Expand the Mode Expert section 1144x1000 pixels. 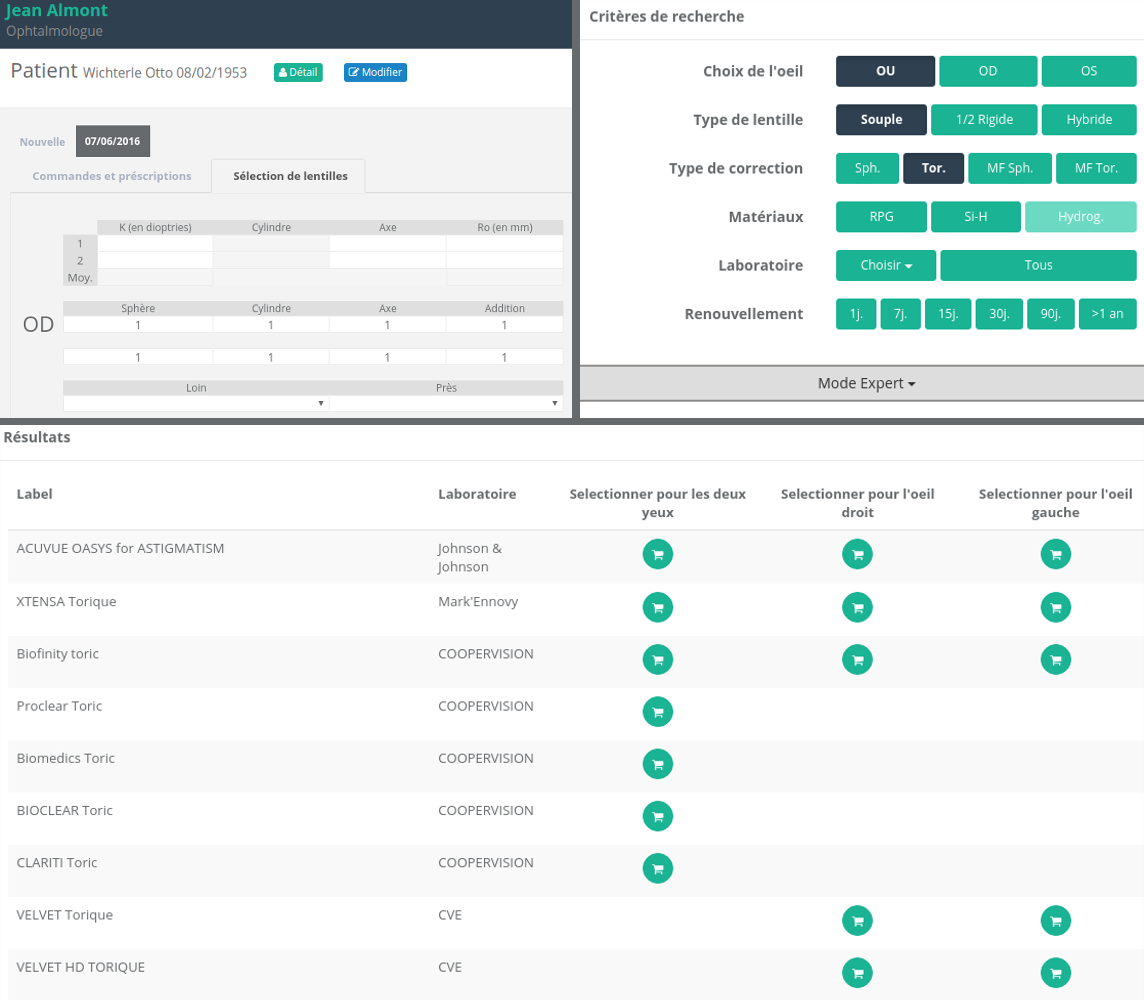pyautogui.click(x=865, y=383)
